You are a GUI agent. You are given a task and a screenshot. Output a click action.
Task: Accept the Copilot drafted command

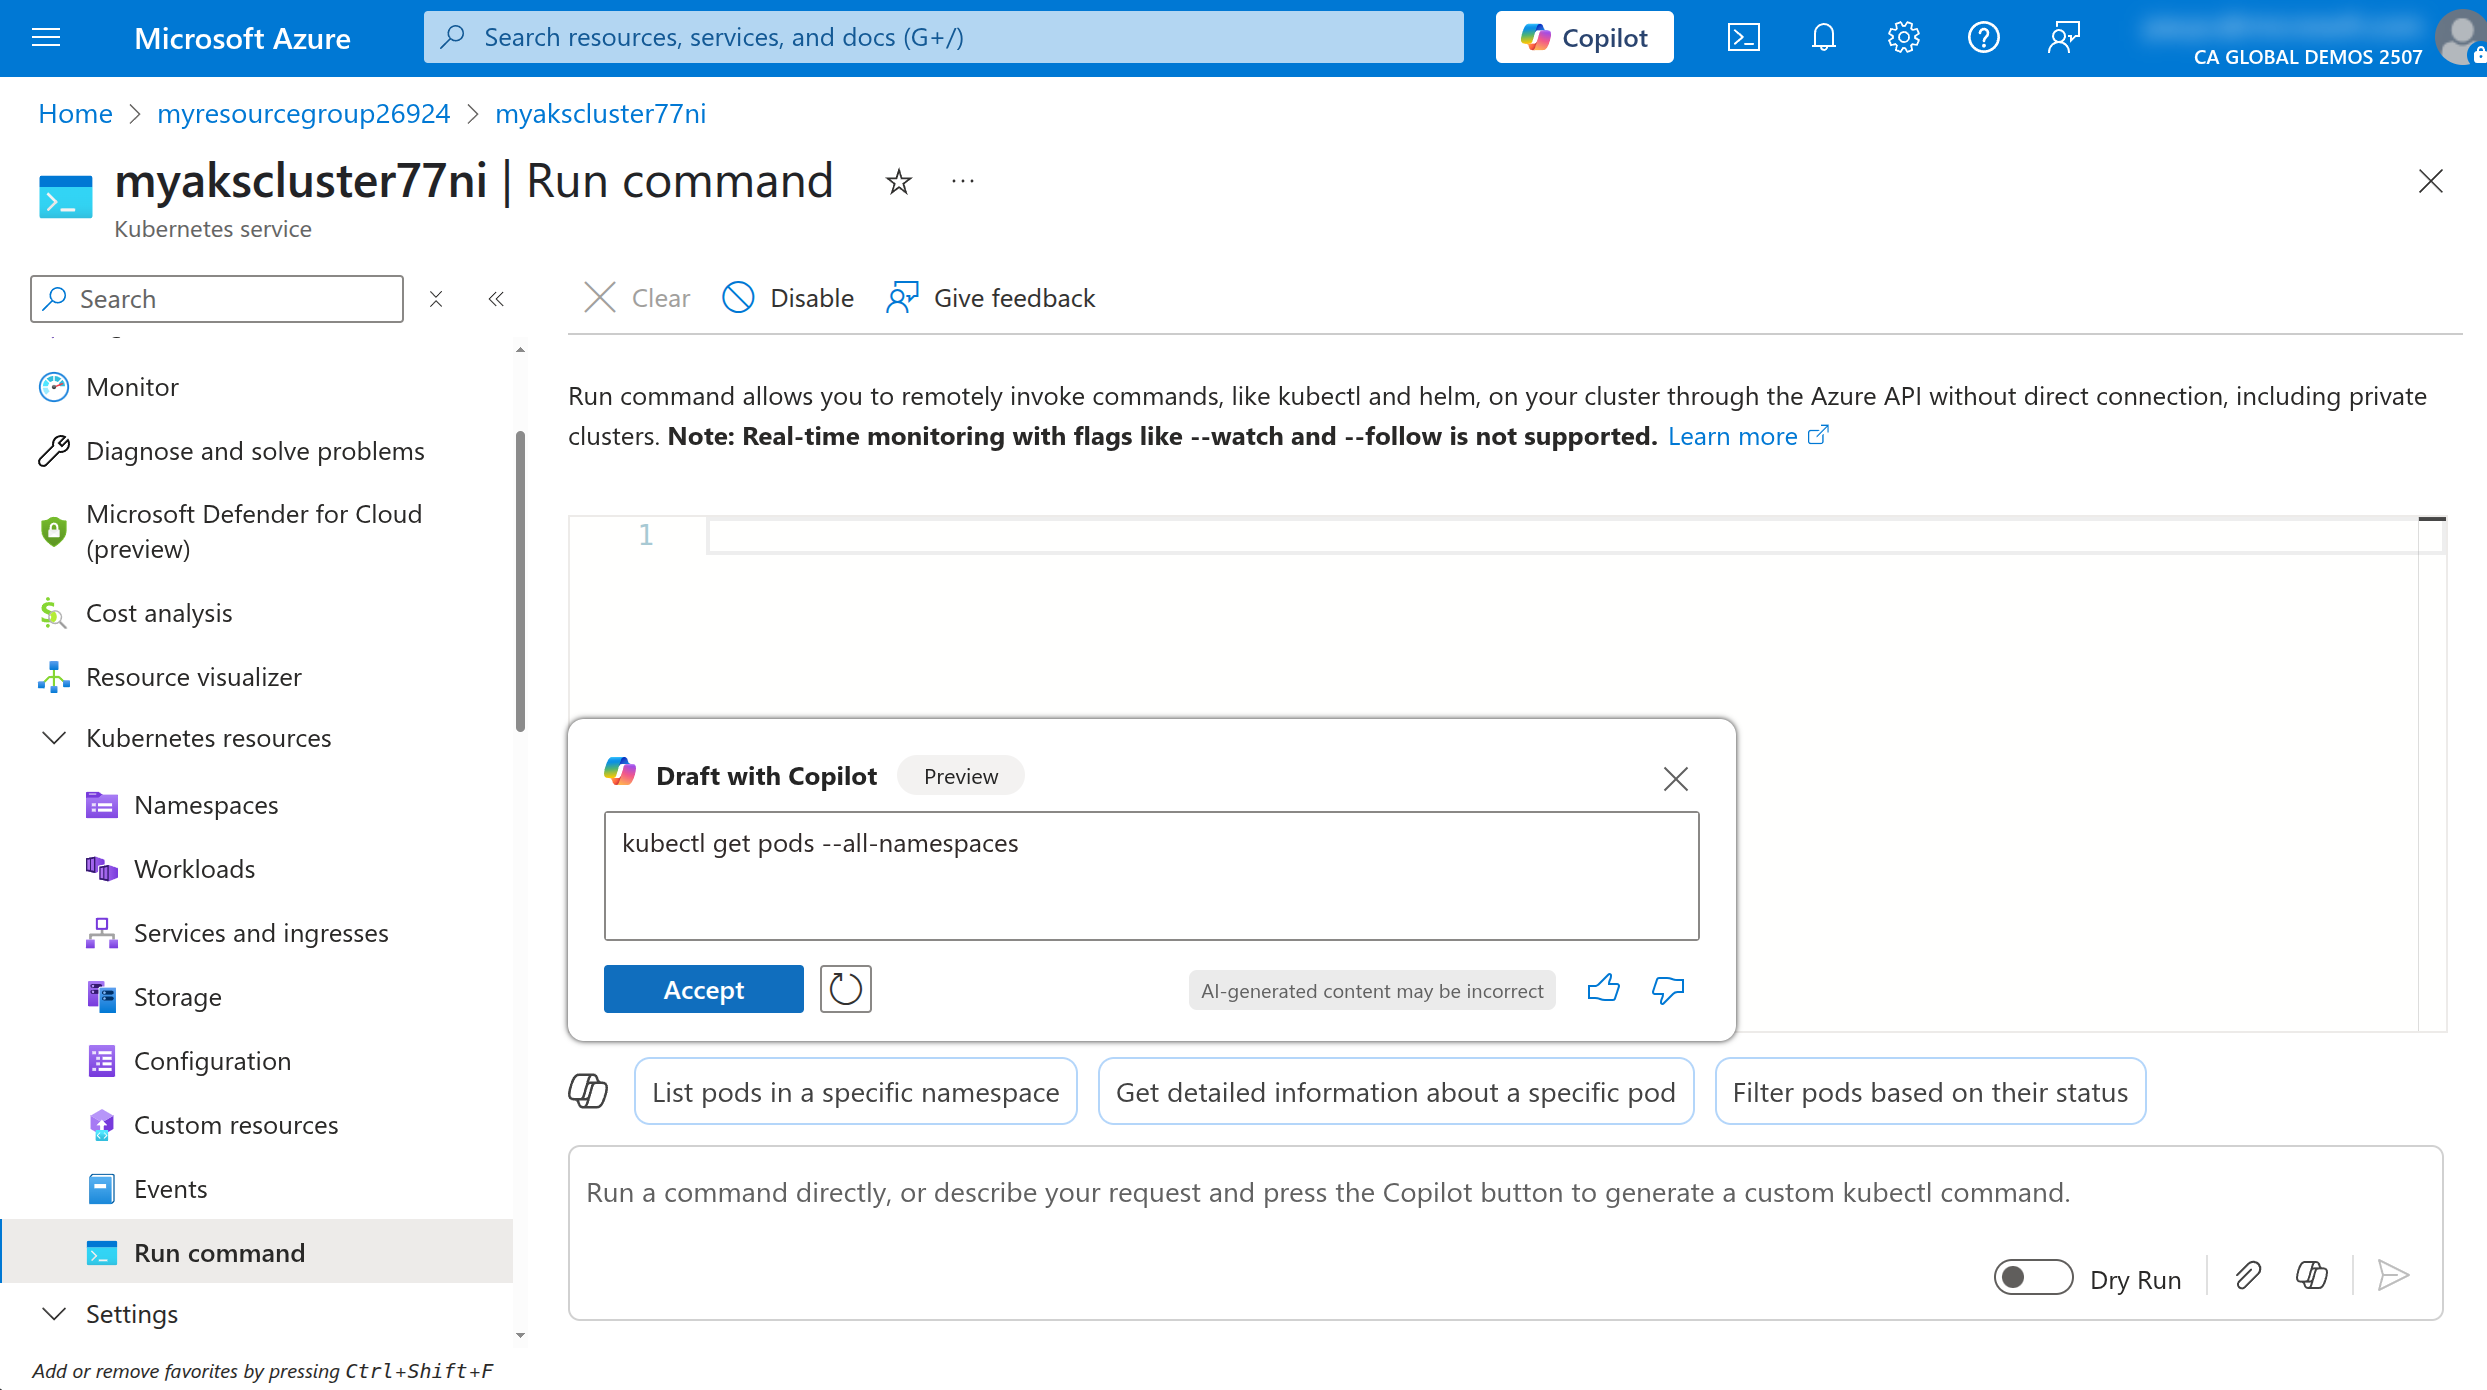[x=703, y=989]
